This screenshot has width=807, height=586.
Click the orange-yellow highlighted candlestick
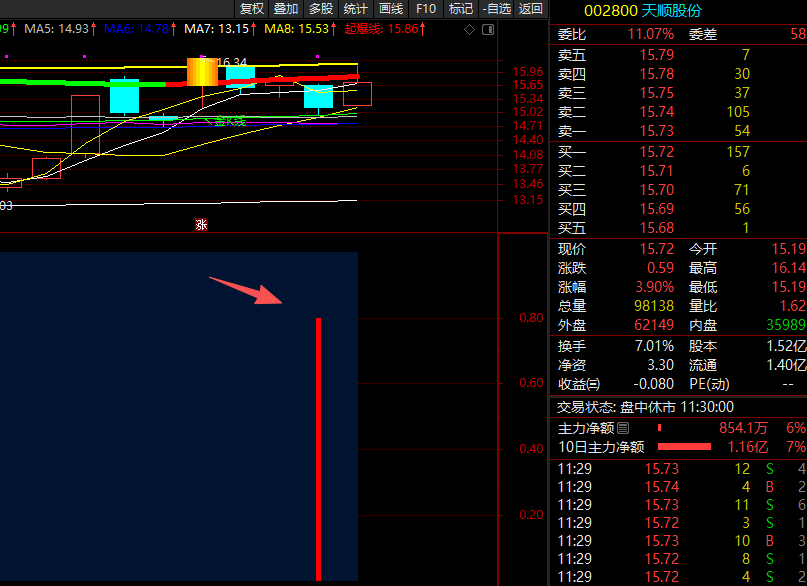click(x=202, y=72)
